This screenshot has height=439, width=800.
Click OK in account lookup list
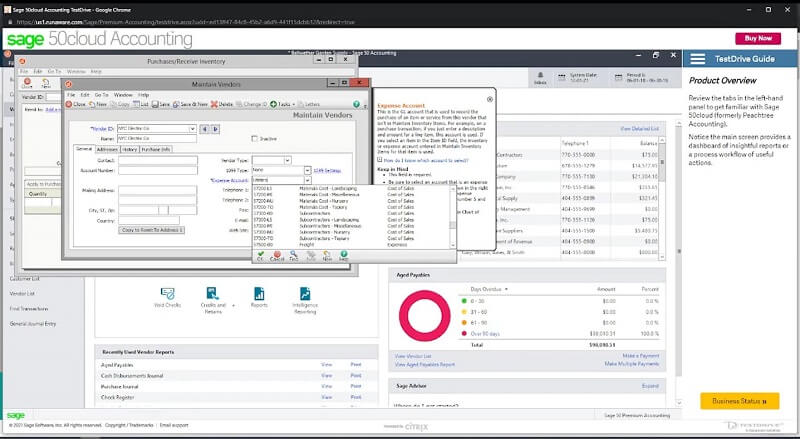pyautogui.click(x=261, y=255)
